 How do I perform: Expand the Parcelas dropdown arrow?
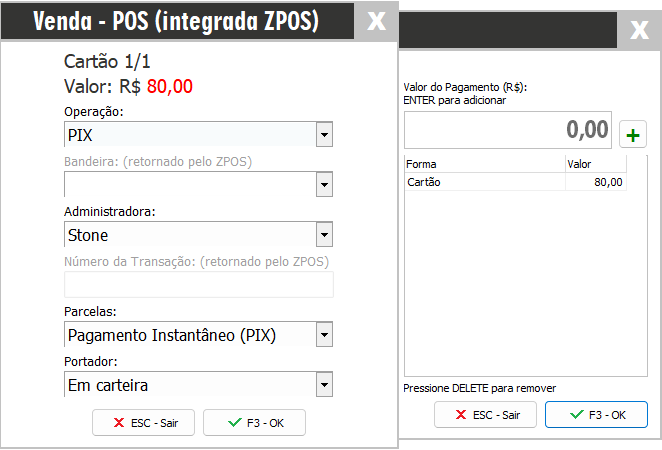(x=323, y=334)
